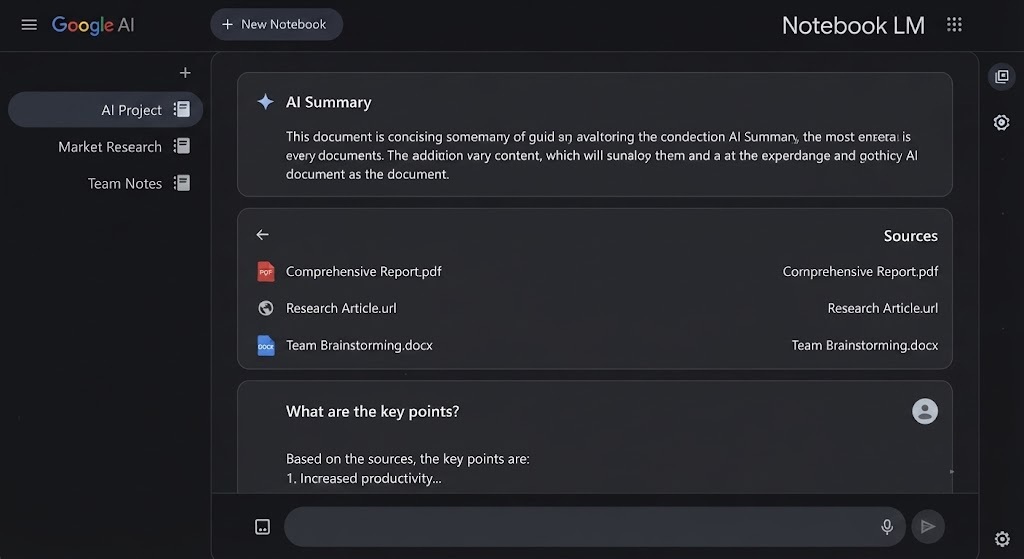Open the Market Research notebook

coord(123,146)
